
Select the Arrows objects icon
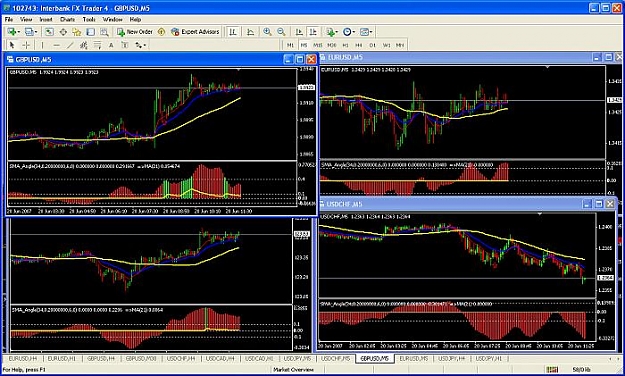pyautogui.click(x=138, y=45)
